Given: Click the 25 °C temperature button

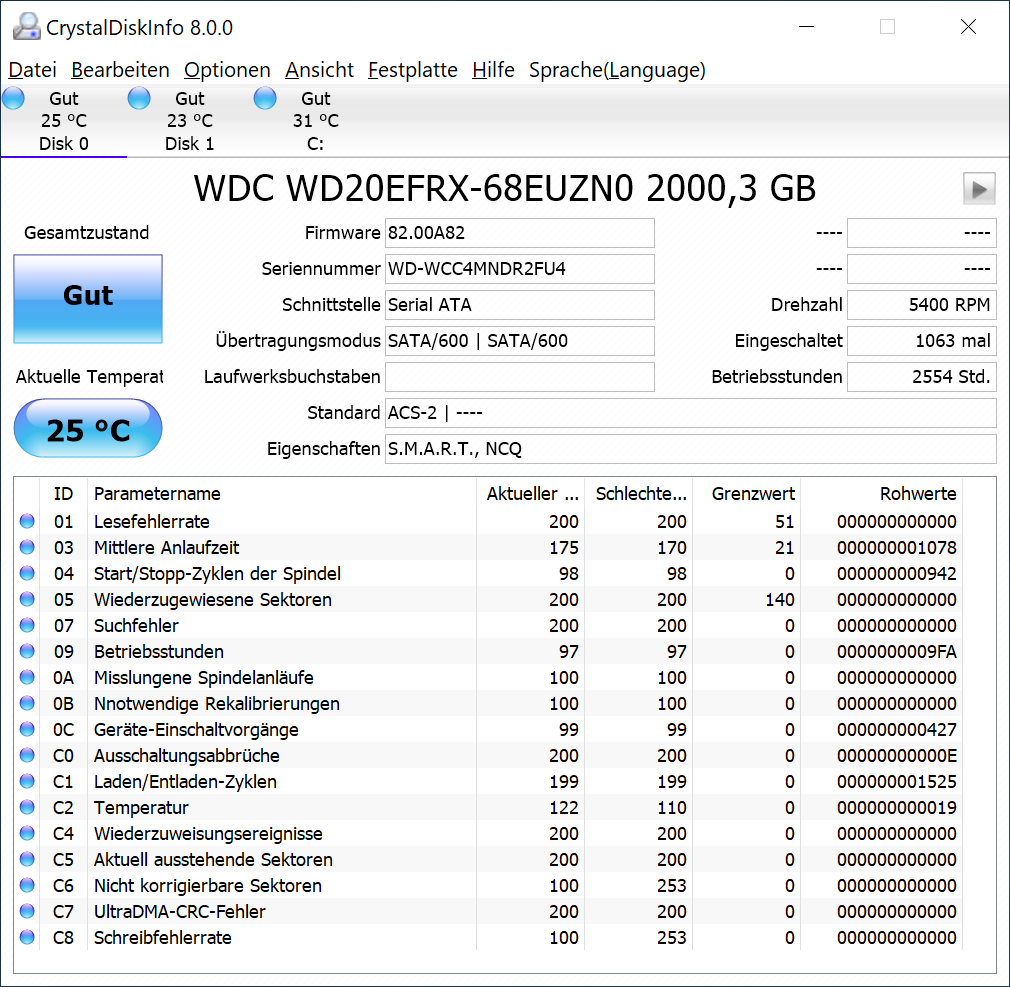Looking at the screenshot, I should coord(88,428).
